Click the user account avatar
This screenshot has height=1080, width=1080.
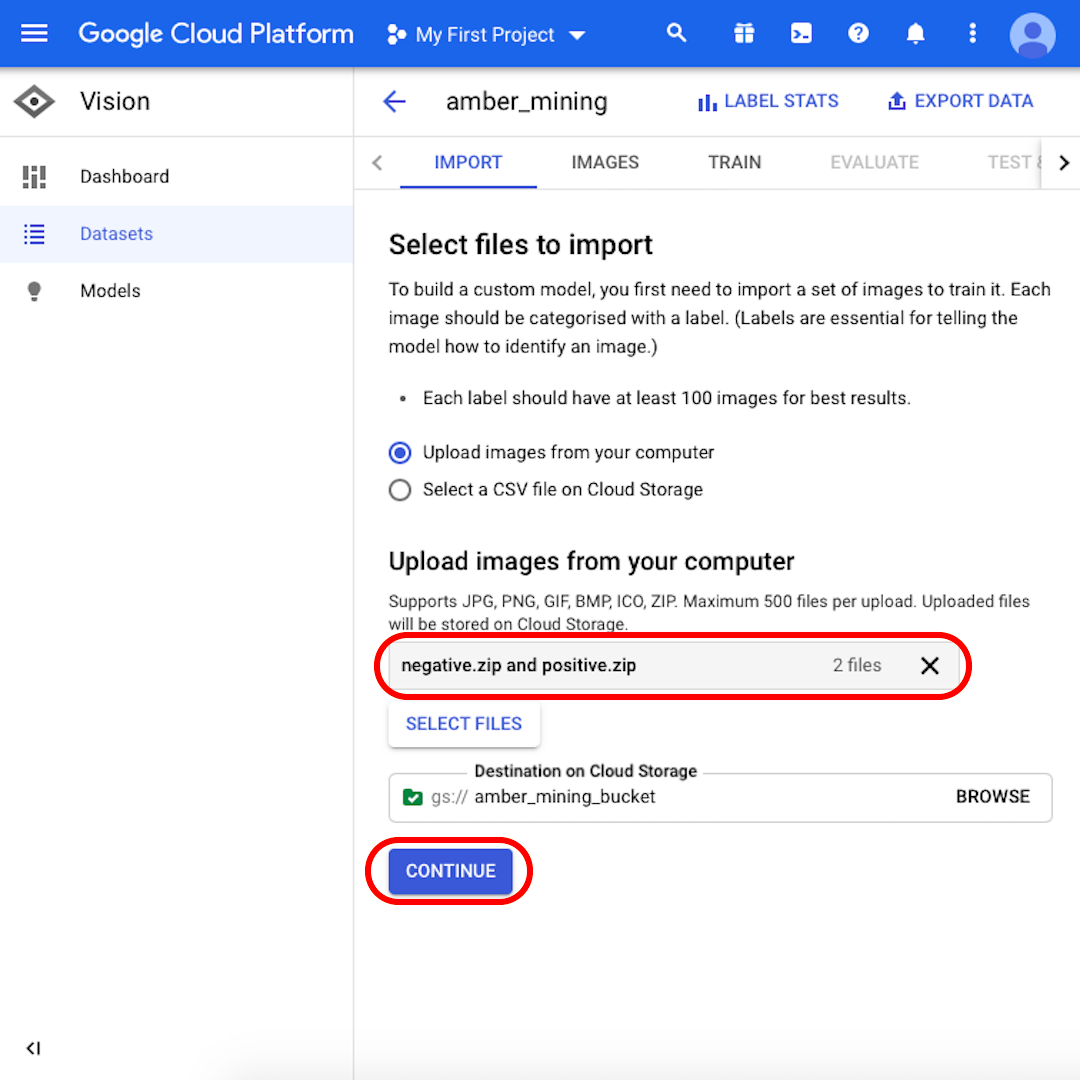click(x=1032, y=34)
